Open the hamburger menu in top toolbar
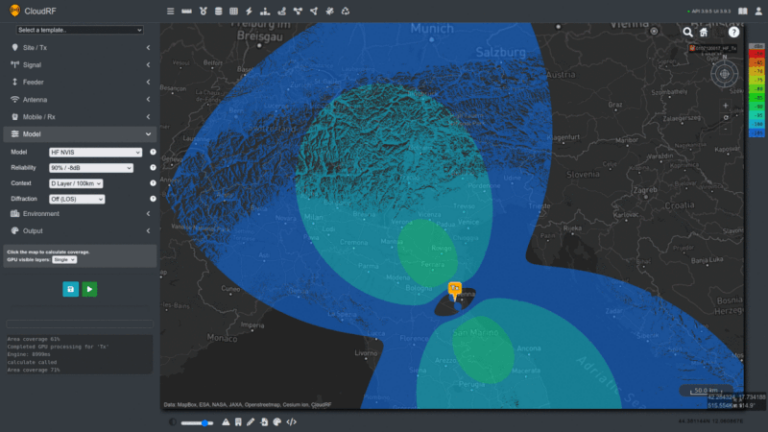 tap(170, 11)
